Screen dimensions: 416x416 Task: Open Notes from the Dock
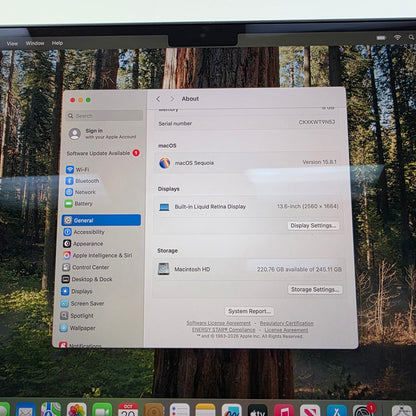point(205,410)
